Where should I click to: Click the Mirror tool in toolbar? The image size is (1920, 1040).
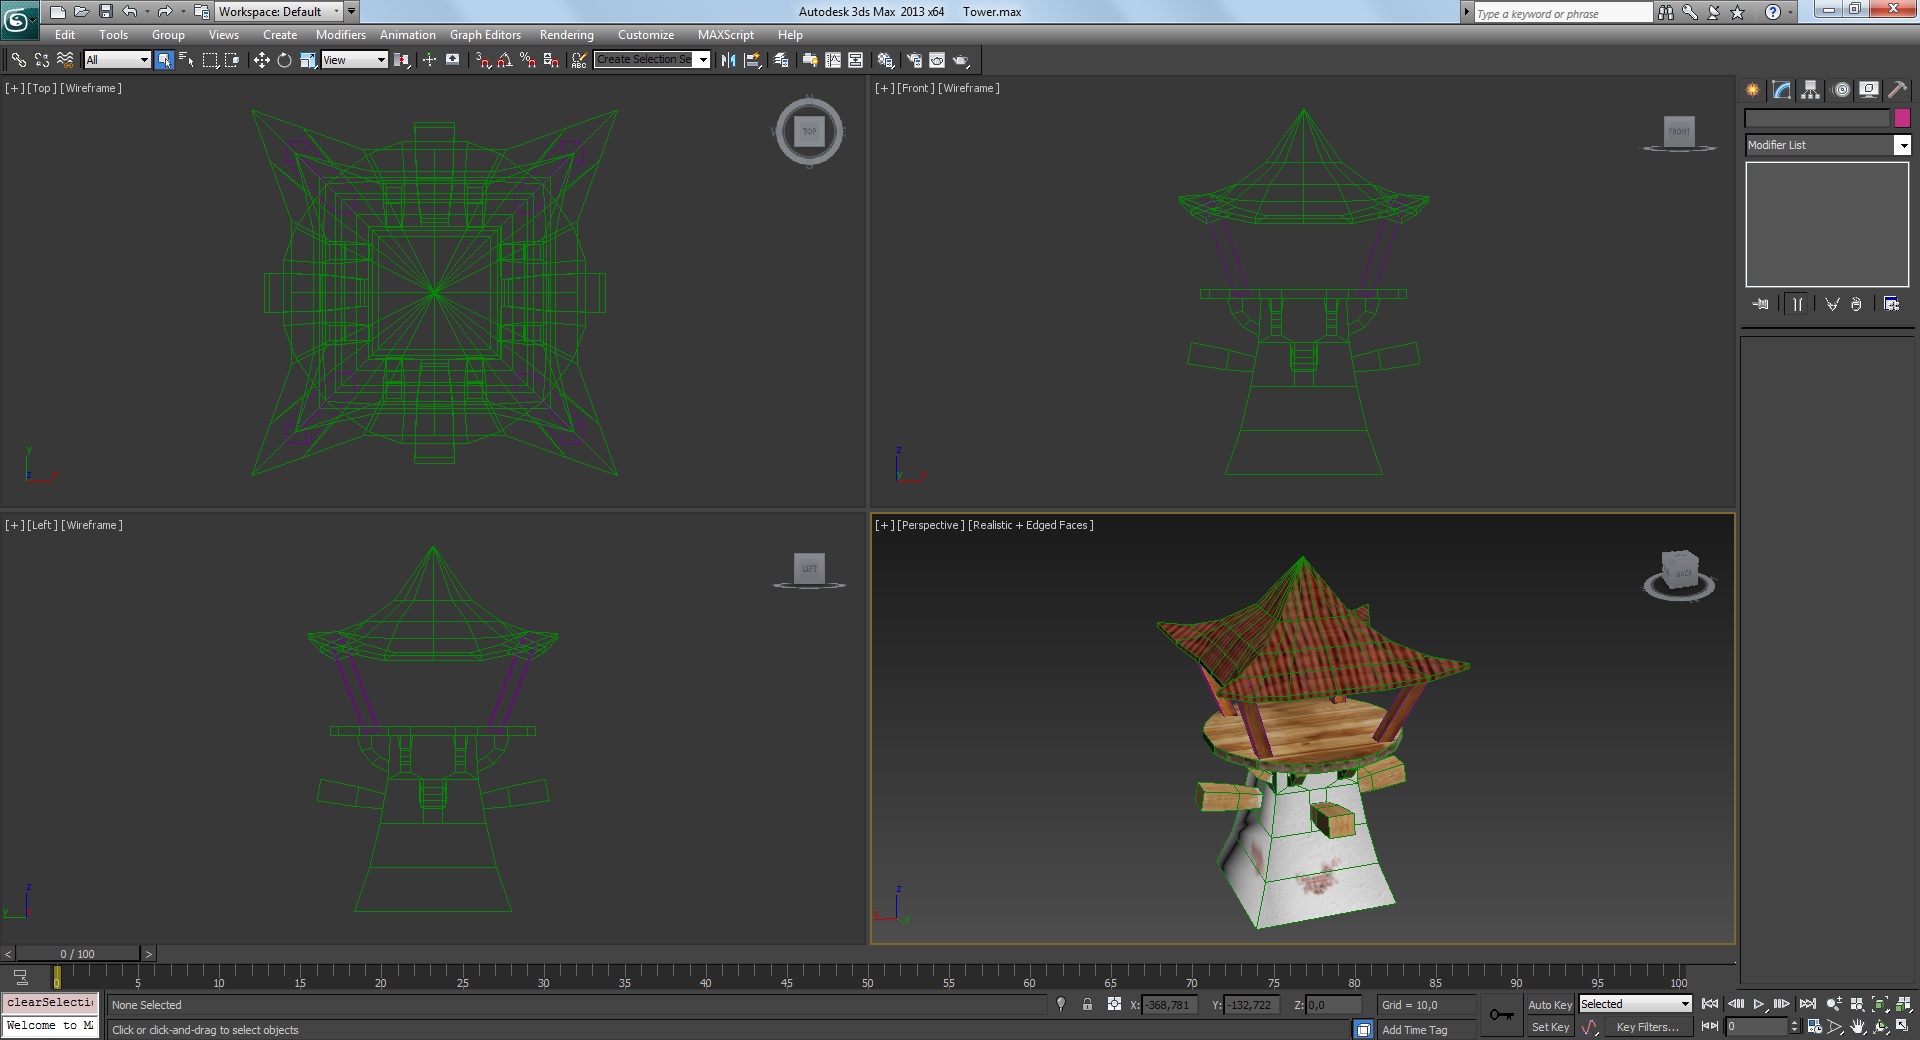click(x=728, y=60)
